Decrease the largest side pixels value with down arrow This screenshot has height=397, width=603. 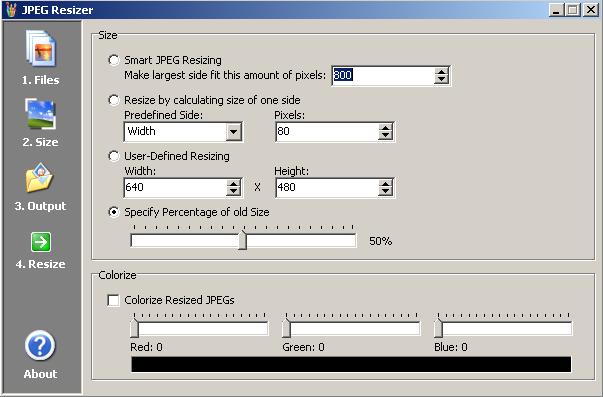(441, 80)
